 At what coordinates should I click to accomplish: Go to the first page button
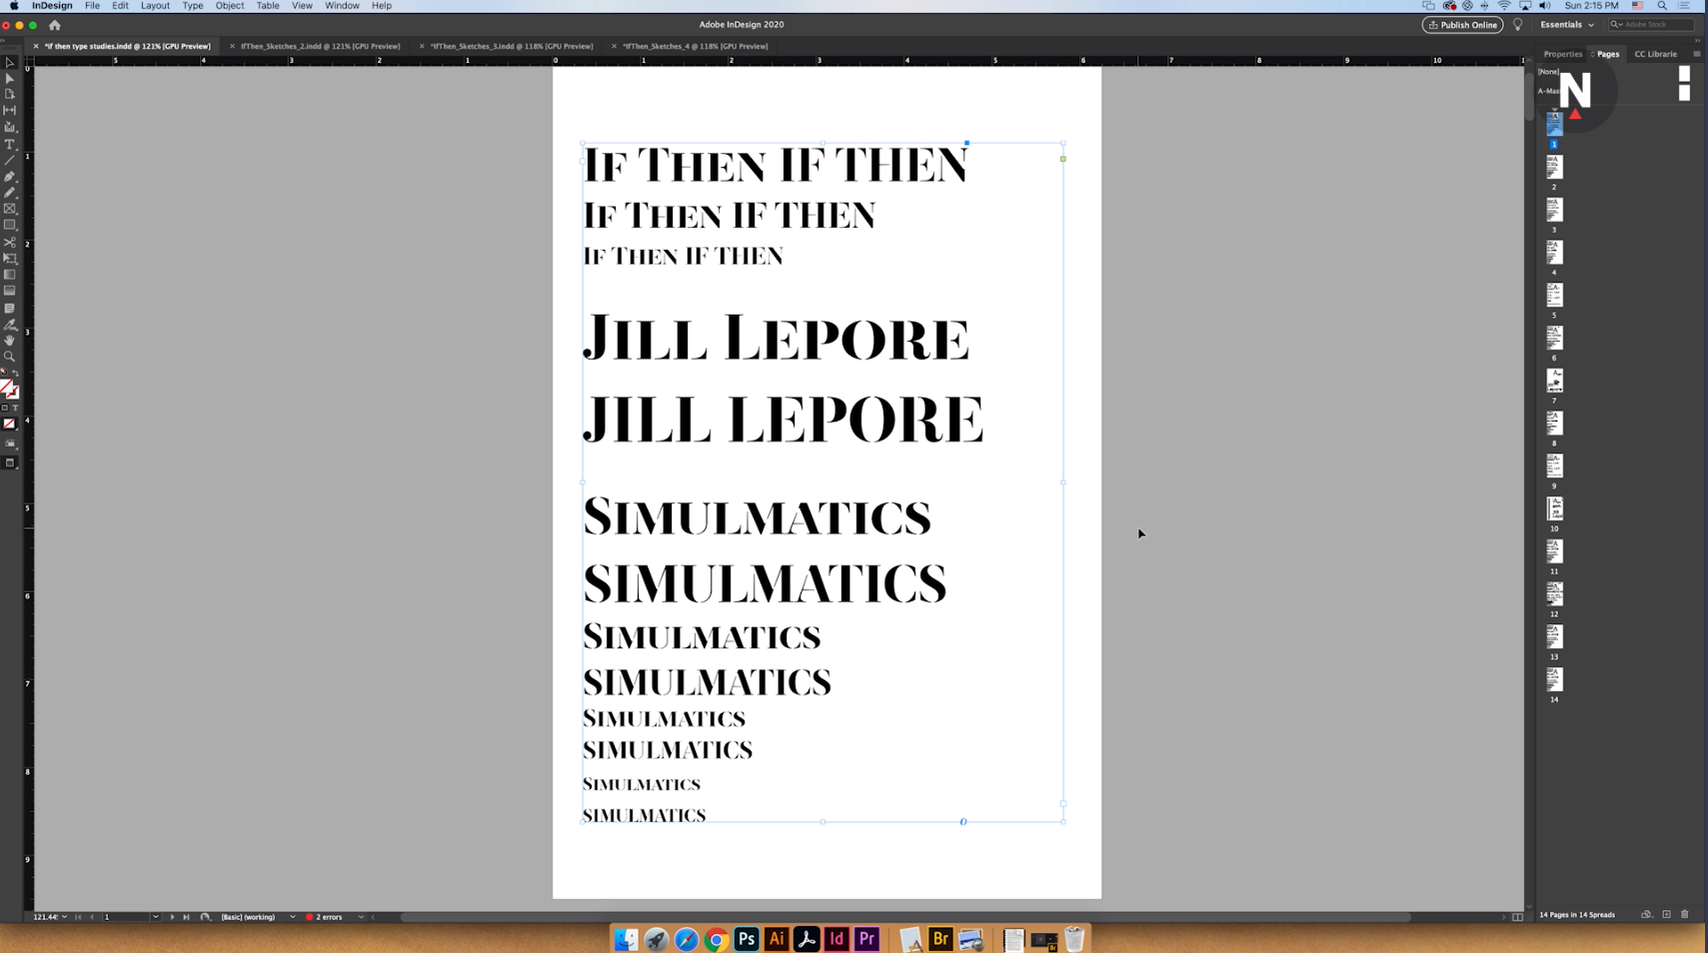[78, 917]
